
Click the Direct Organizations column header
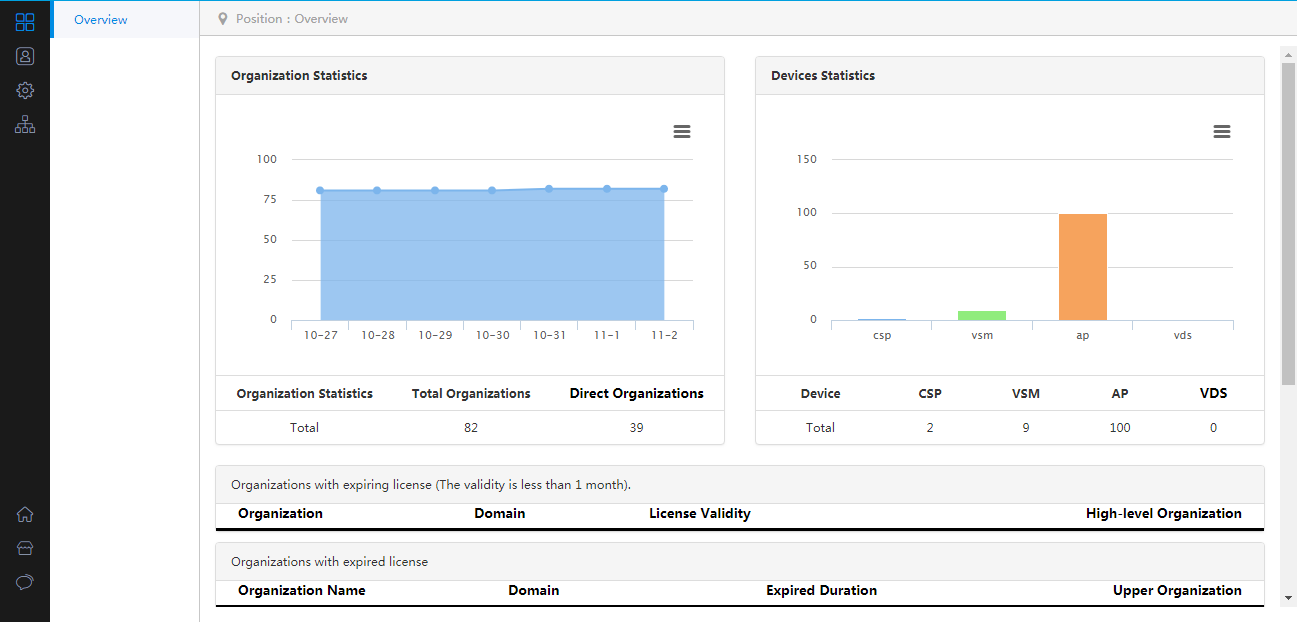click(637, 393)
